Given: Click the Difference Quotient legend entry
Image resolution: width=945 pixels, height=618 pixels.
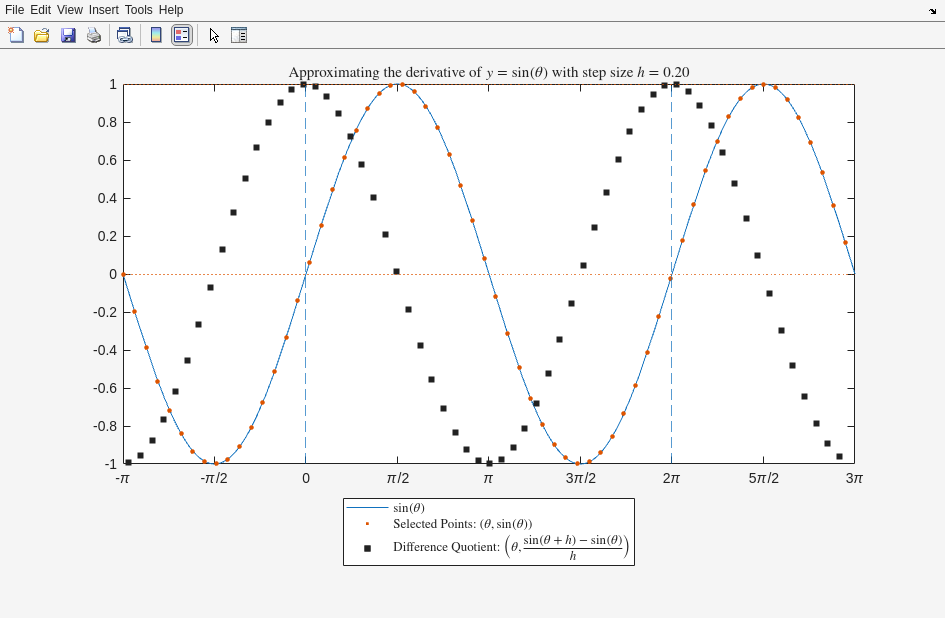Looking at the screenshot, I should 510,547.
